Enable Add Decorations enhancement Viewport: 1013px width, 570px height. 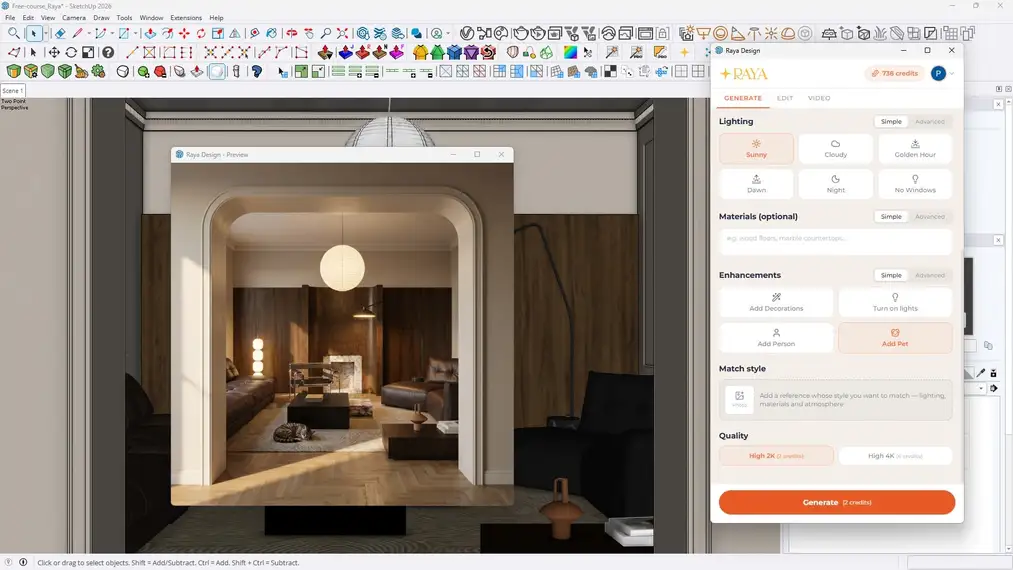pos(776,302)
